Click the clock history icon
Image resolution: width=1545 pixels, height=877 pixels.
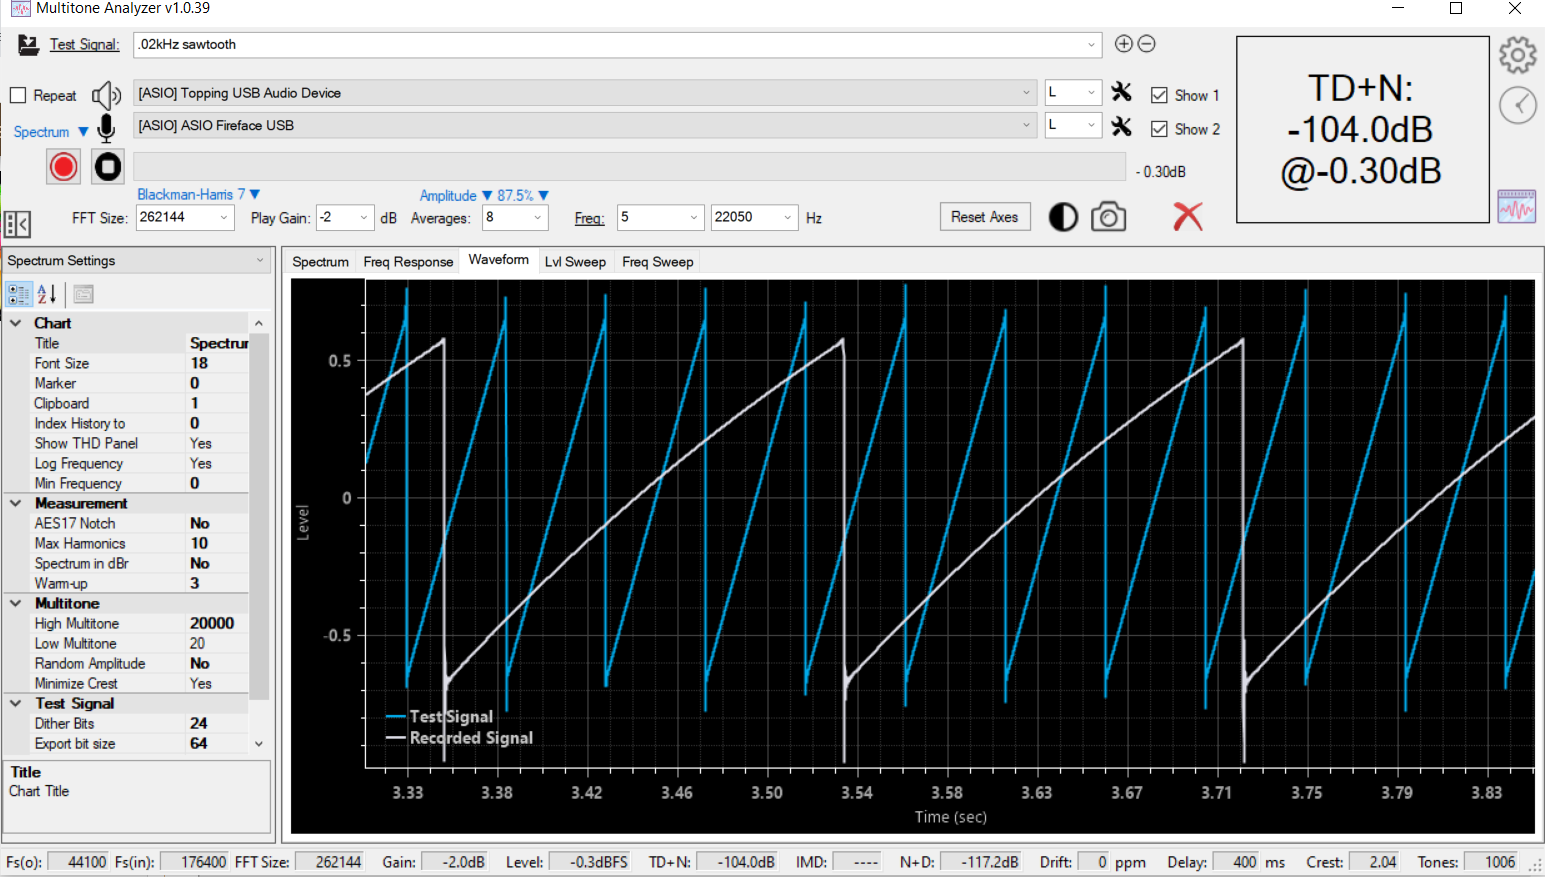pos(1517,105)
